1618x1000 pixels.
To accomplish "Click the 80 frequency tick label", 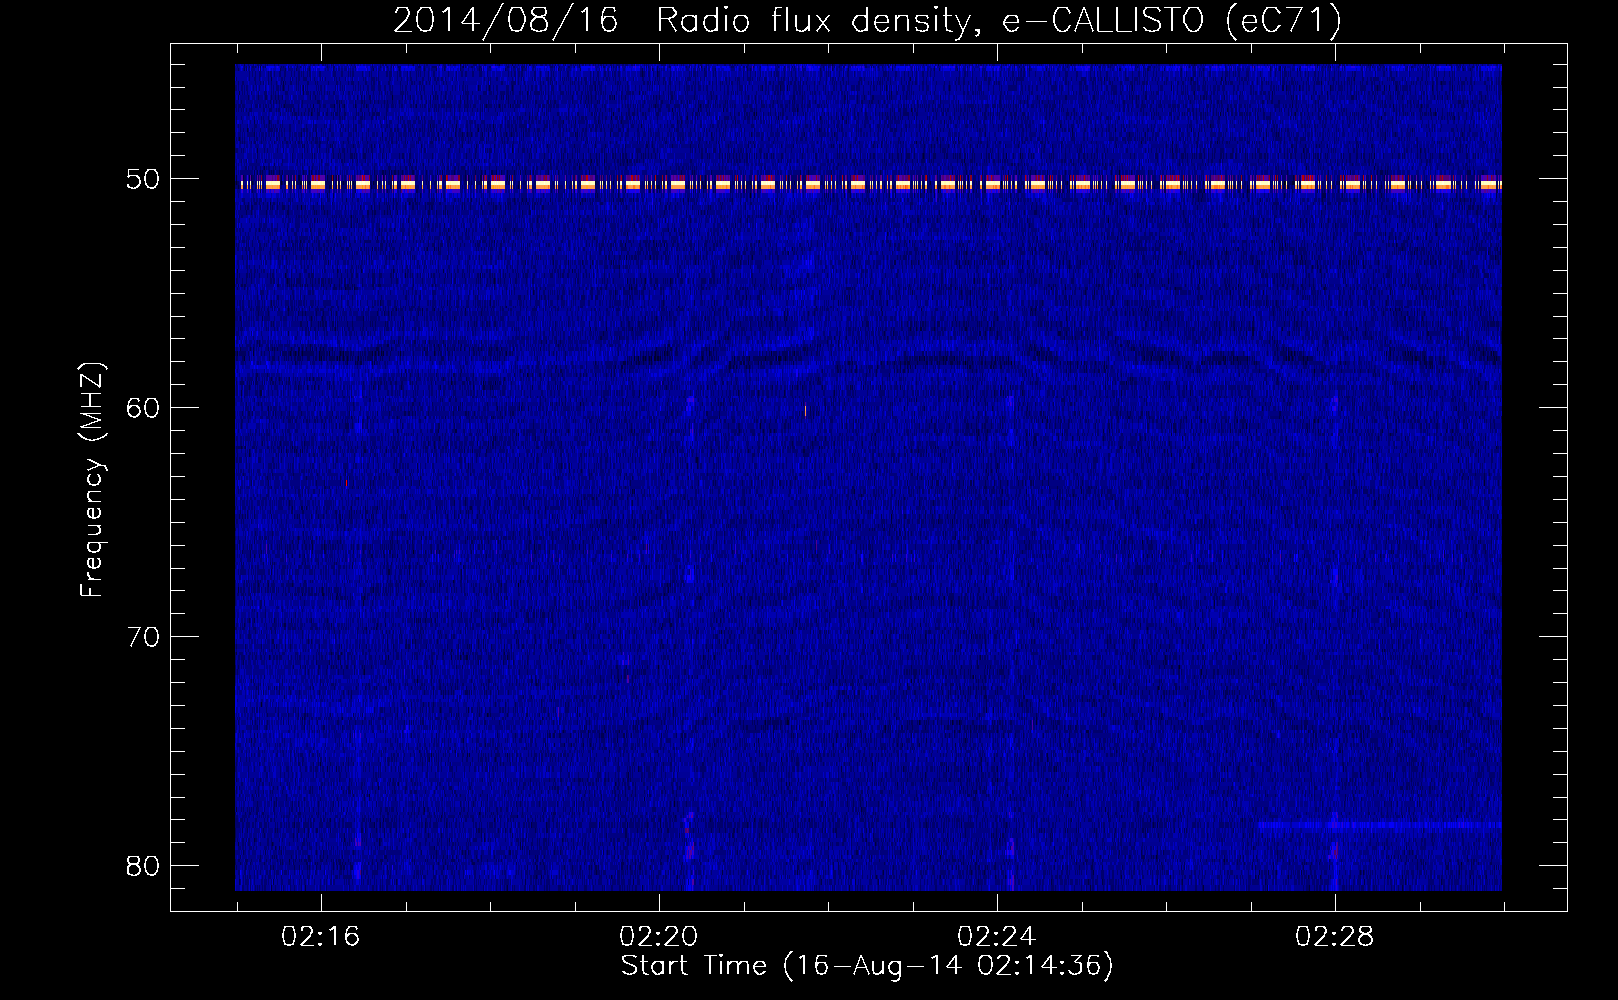I will (143, 866).
